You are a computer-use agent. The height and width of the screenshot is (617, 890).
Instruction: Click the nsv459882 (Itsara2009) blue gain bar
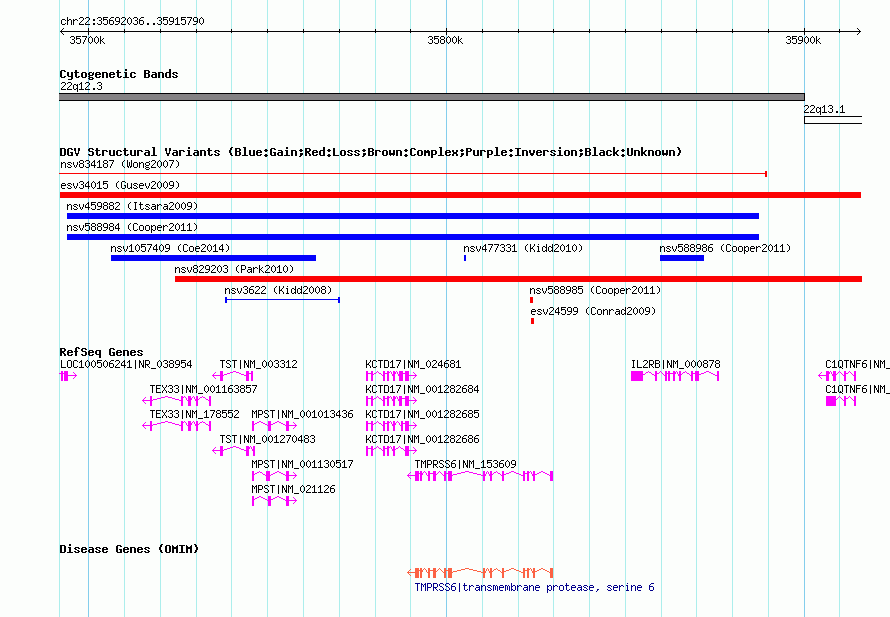(413, 216)
